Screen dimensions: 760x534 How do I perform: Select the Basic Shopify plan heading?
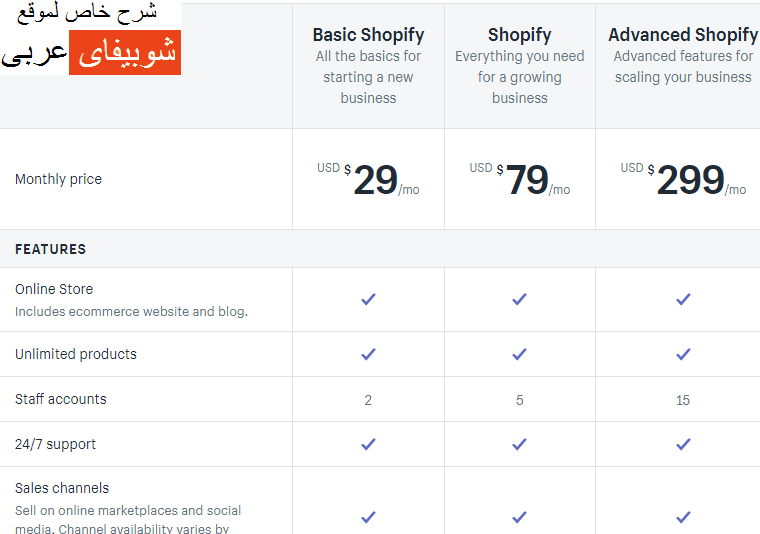[368, 35]
